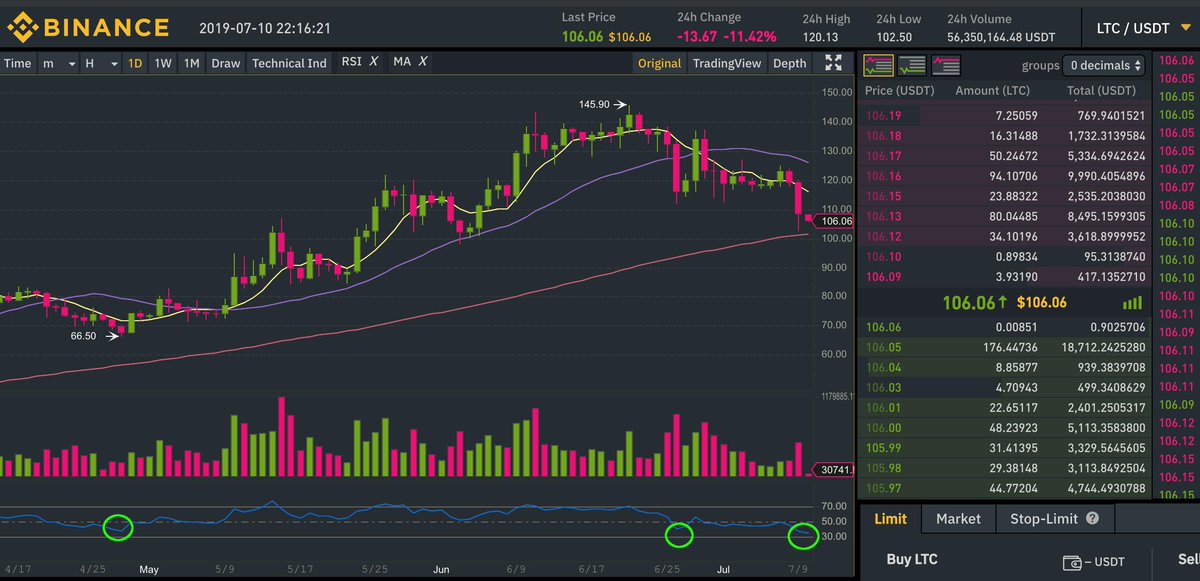
Task: Remove the RSI indicator
Action: click(x=374, y=62)
